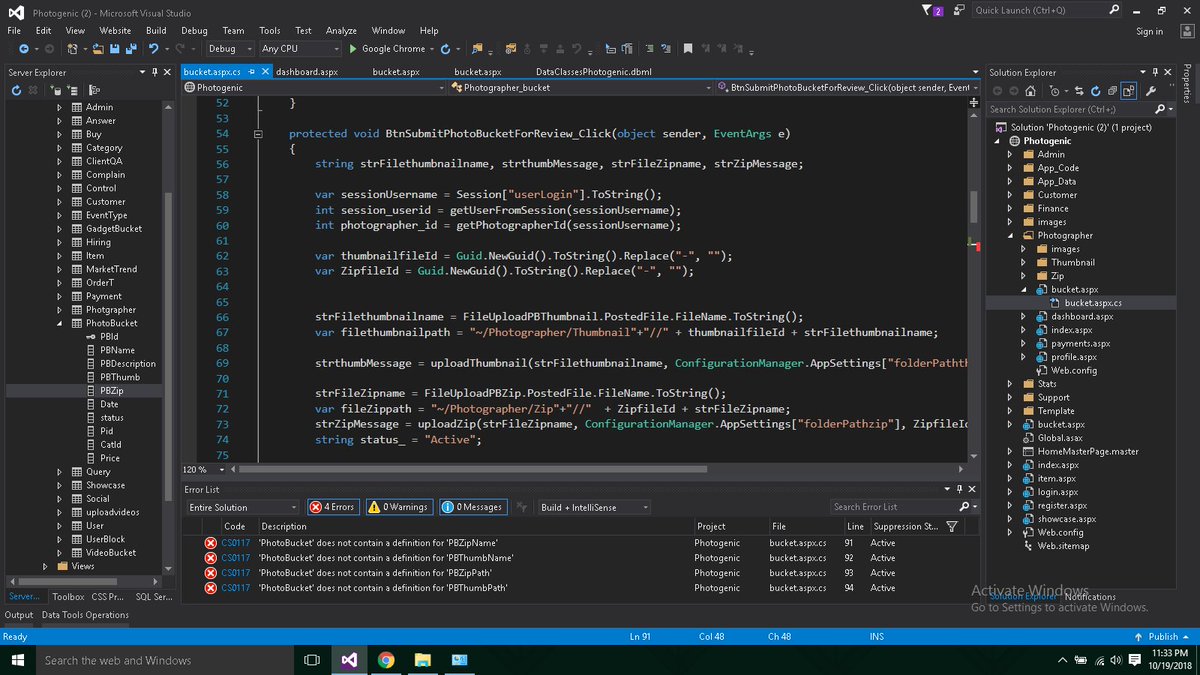Screen dimensions: 1200x675
Task: Open the Analyze menu
Action: [341, 31]
